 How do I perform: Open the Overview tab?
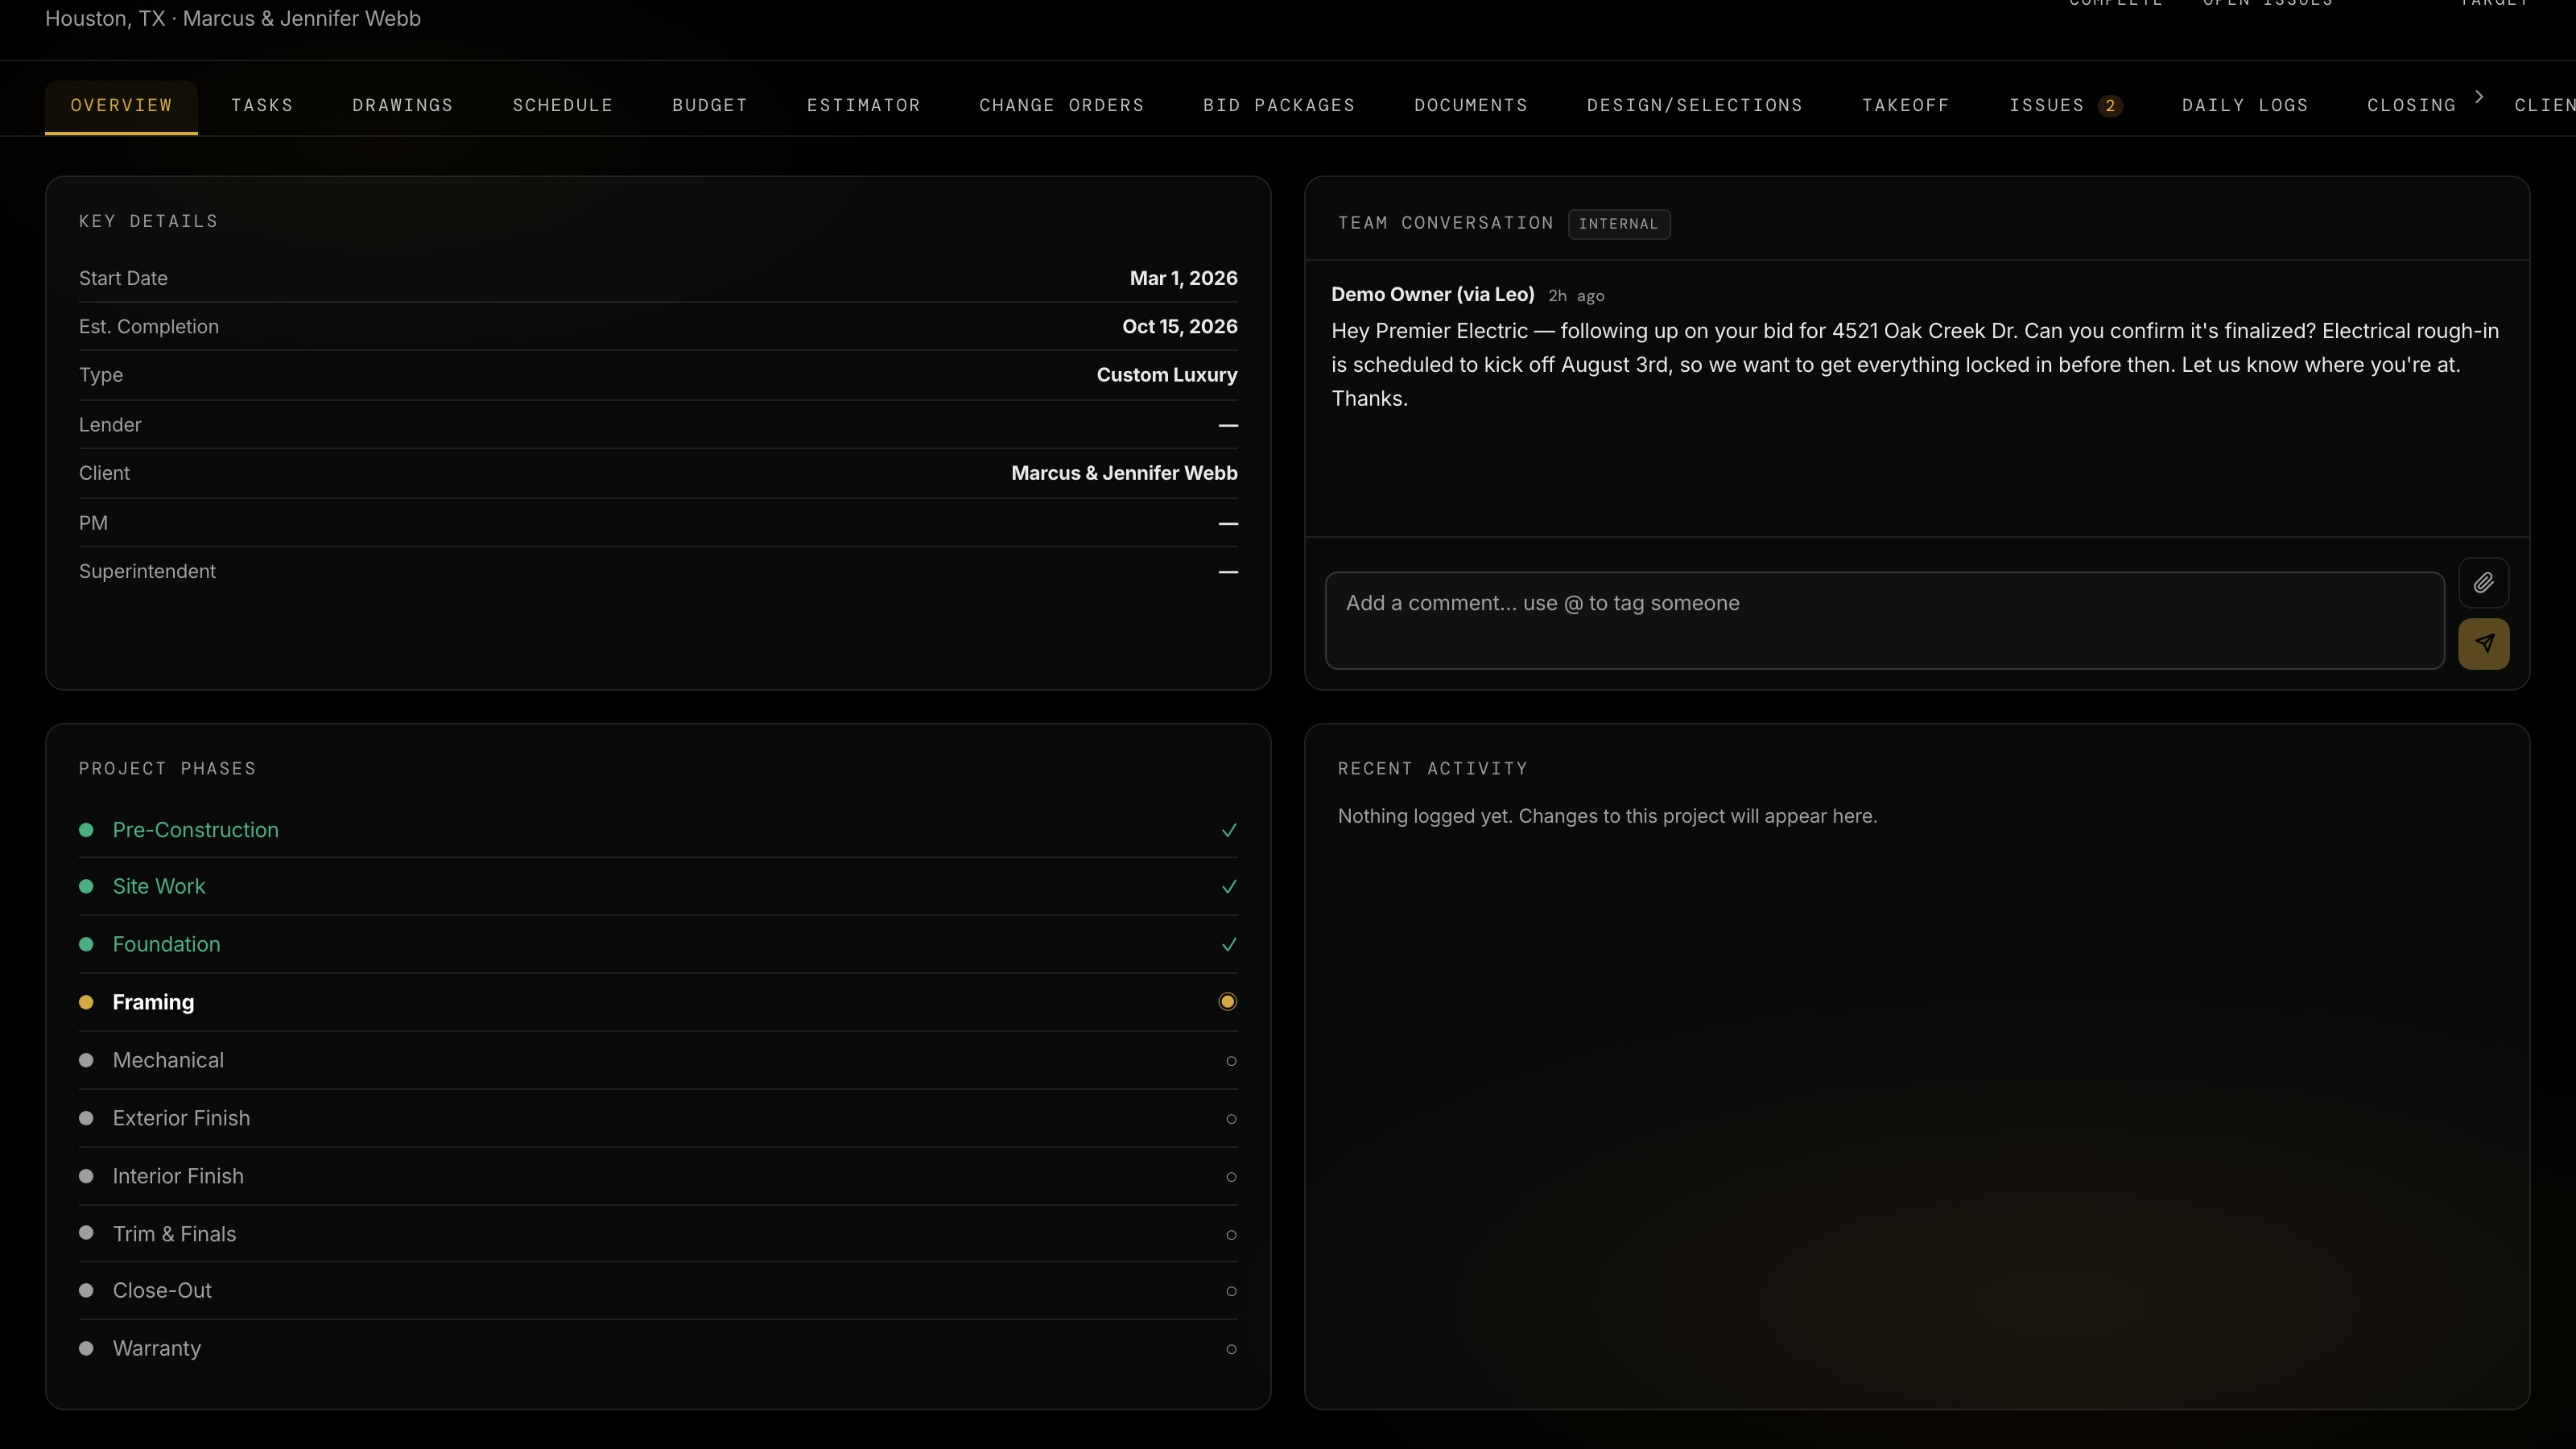click(x=121, y=106)
